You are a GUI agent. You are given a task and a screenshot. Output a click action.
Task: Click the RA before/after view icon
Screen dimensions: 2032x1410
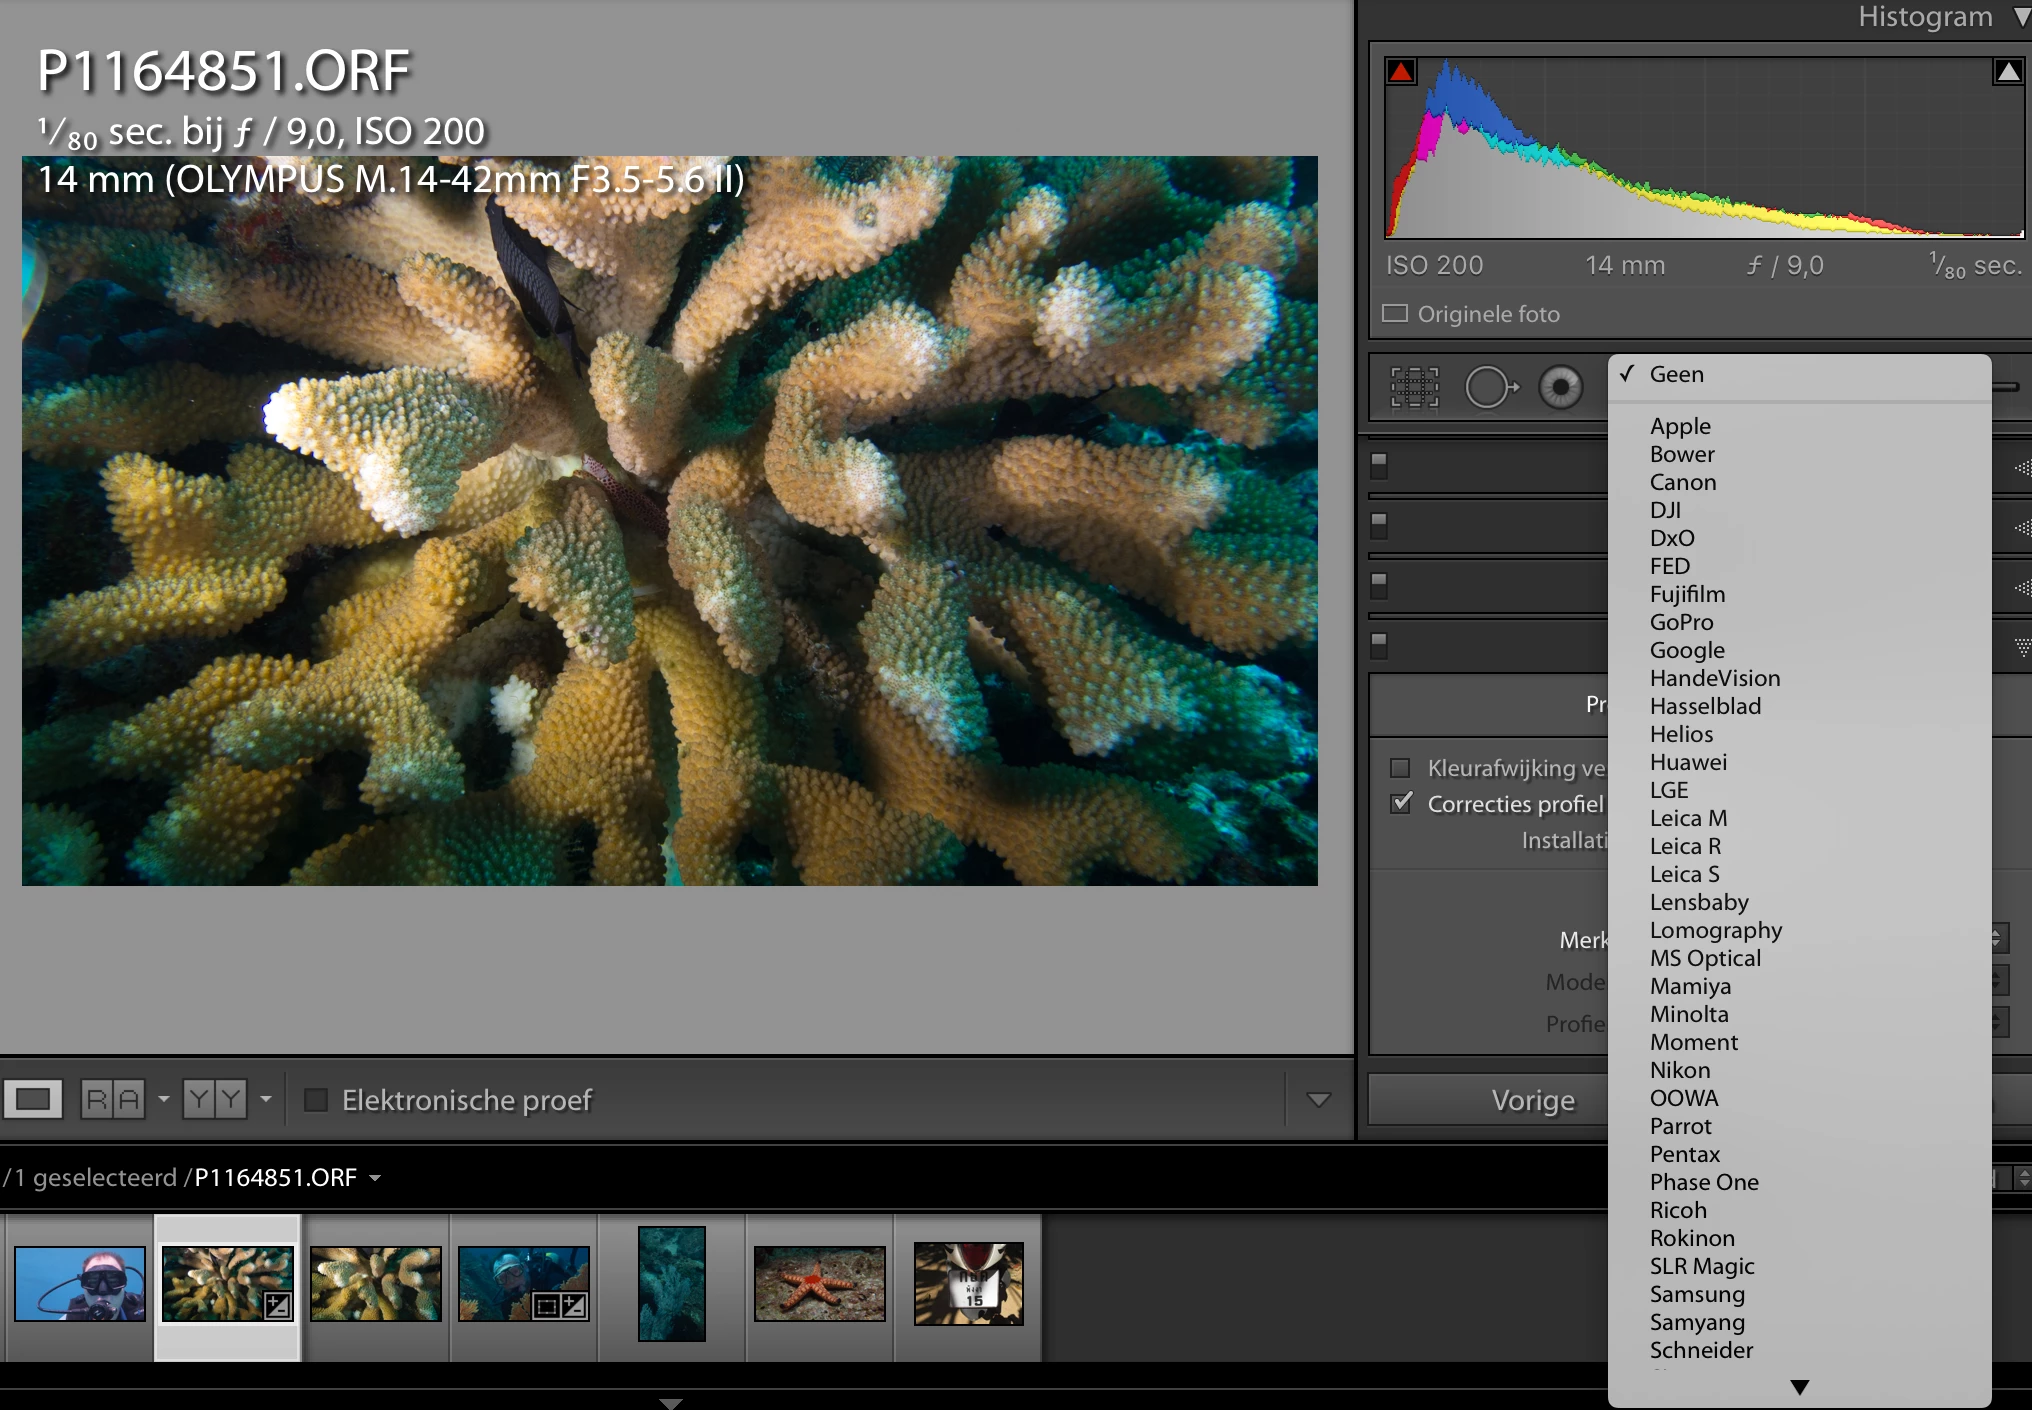tap(112, 1100)
